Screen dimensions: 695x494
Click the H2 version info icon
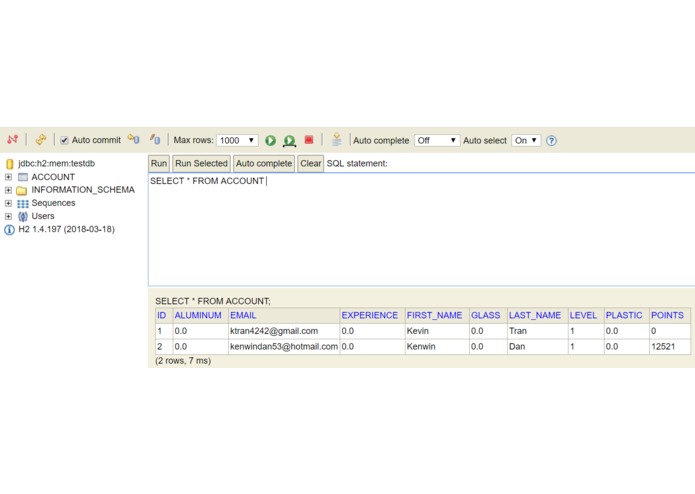click(9, 230)
